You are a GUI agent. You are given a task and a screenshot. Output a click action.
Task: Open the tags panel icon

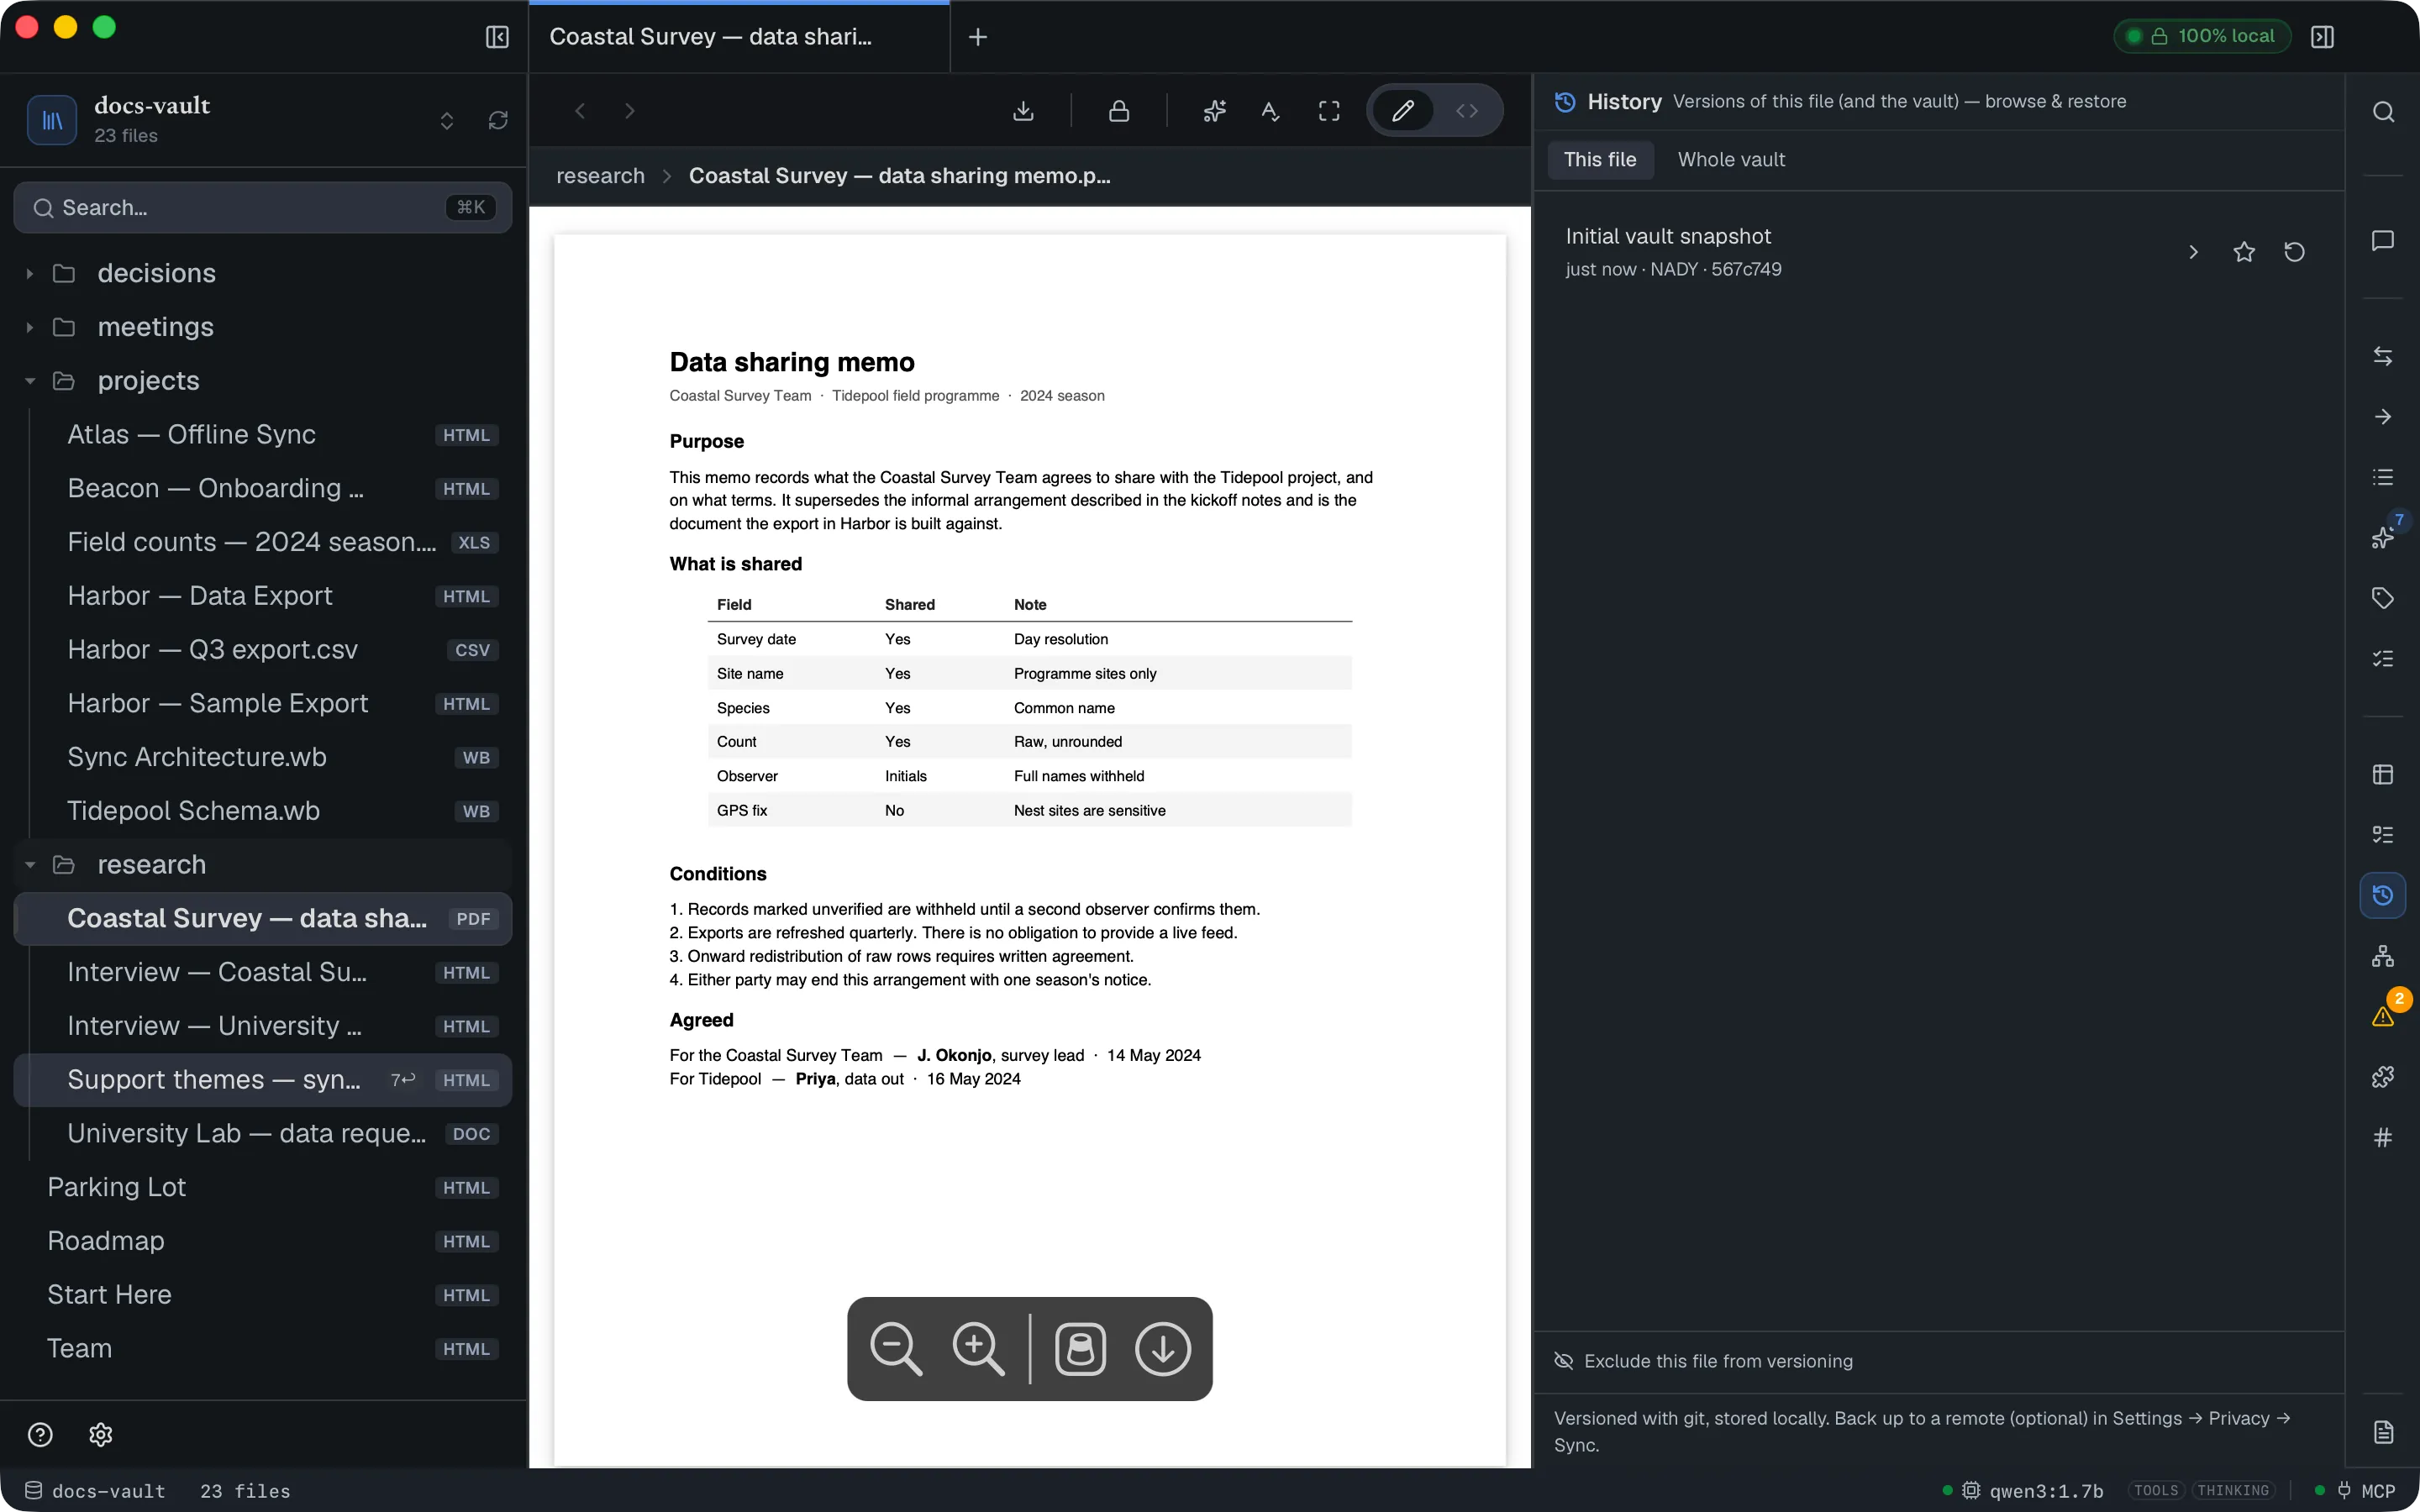coord(2383,598)
